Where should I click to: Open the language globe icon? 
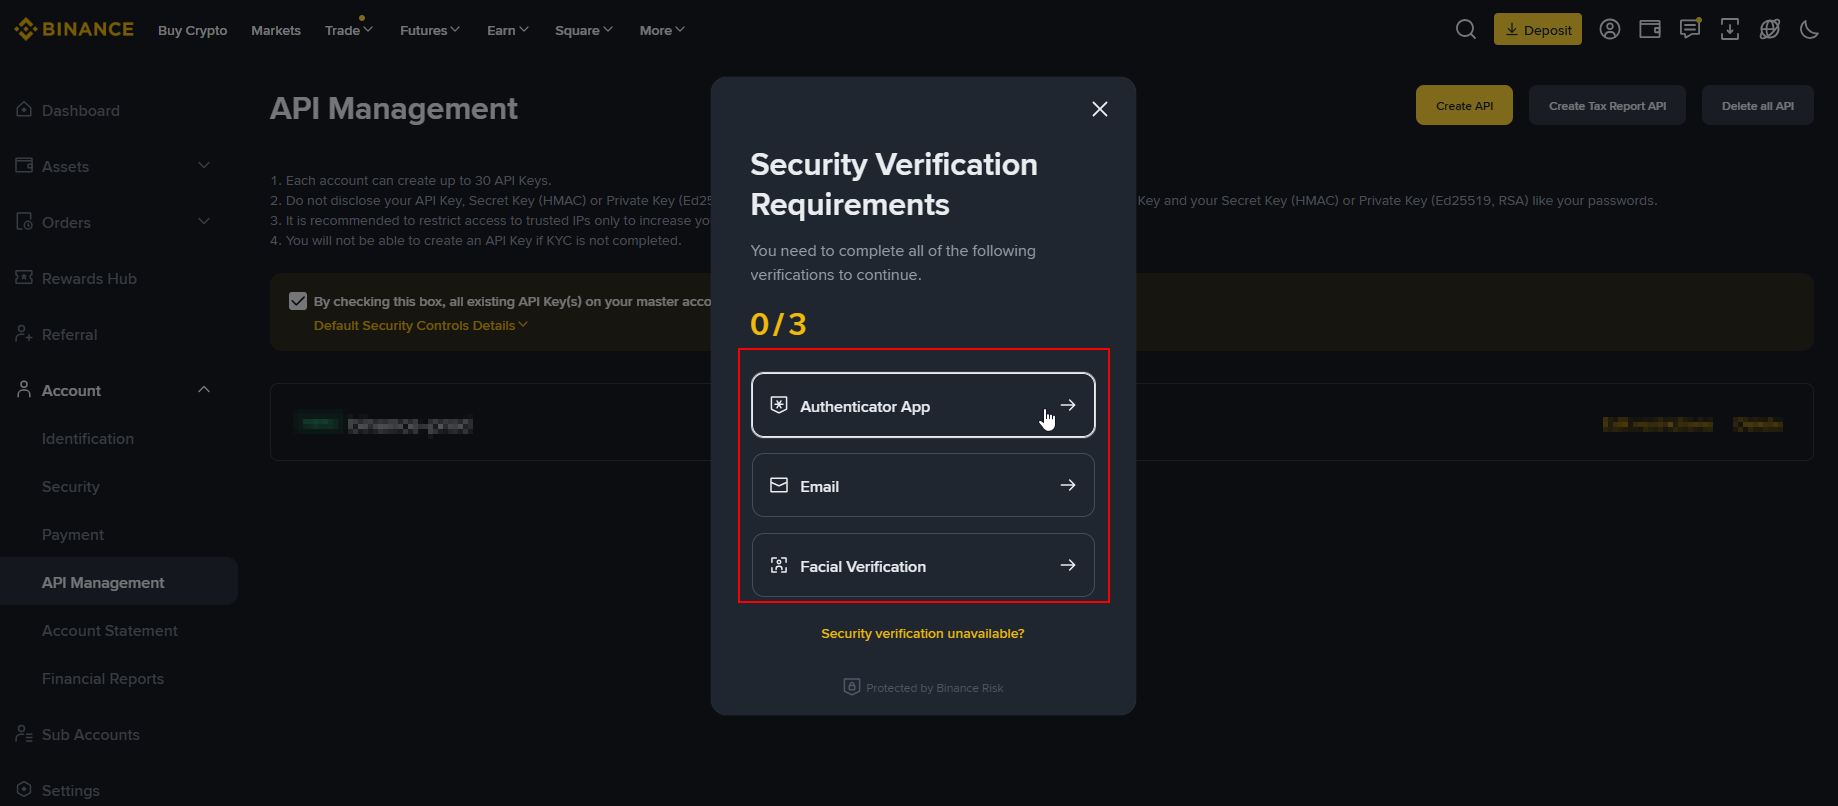click(1770, 29)
